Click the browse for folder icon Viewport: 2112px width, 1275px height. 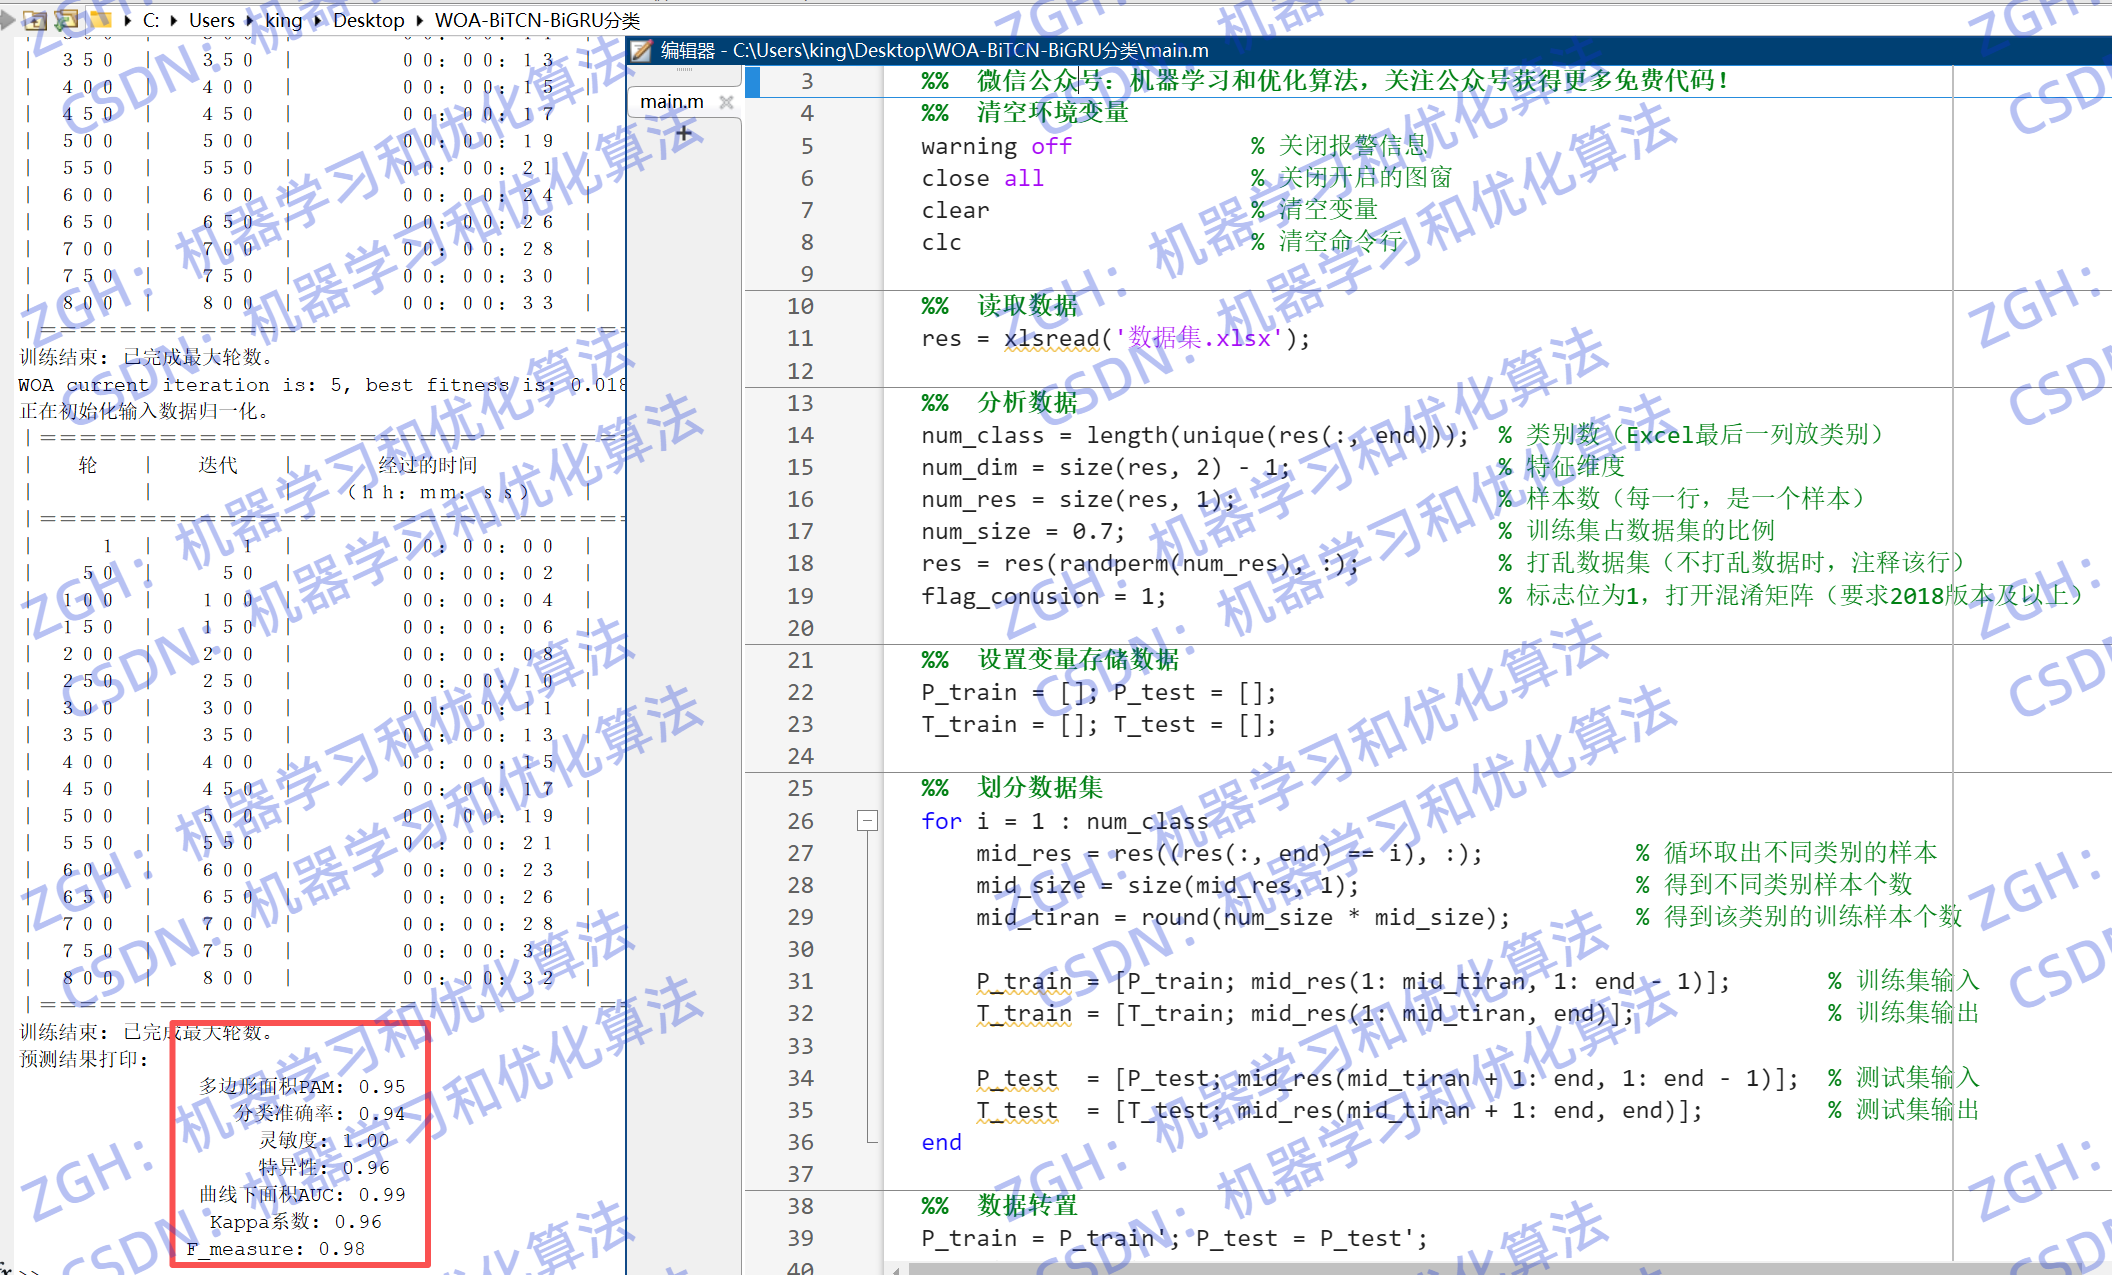[68, 20]
